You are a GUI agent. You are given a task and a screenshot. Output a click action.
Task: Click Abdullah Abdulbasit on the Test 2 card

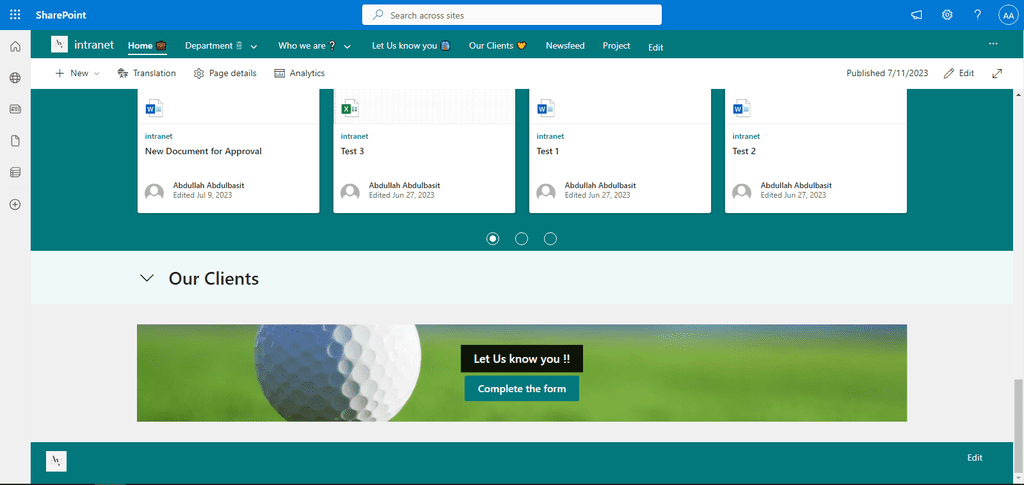click(796, 185)
